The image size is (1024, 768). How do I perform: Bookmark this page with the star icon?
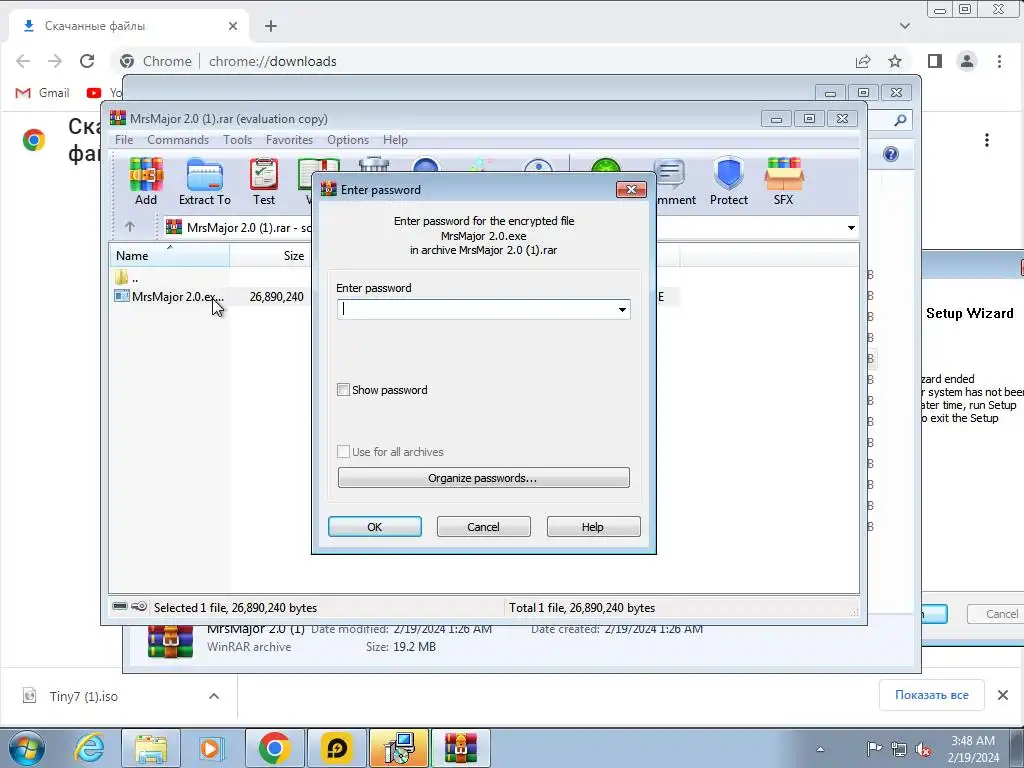click(895, 61)
